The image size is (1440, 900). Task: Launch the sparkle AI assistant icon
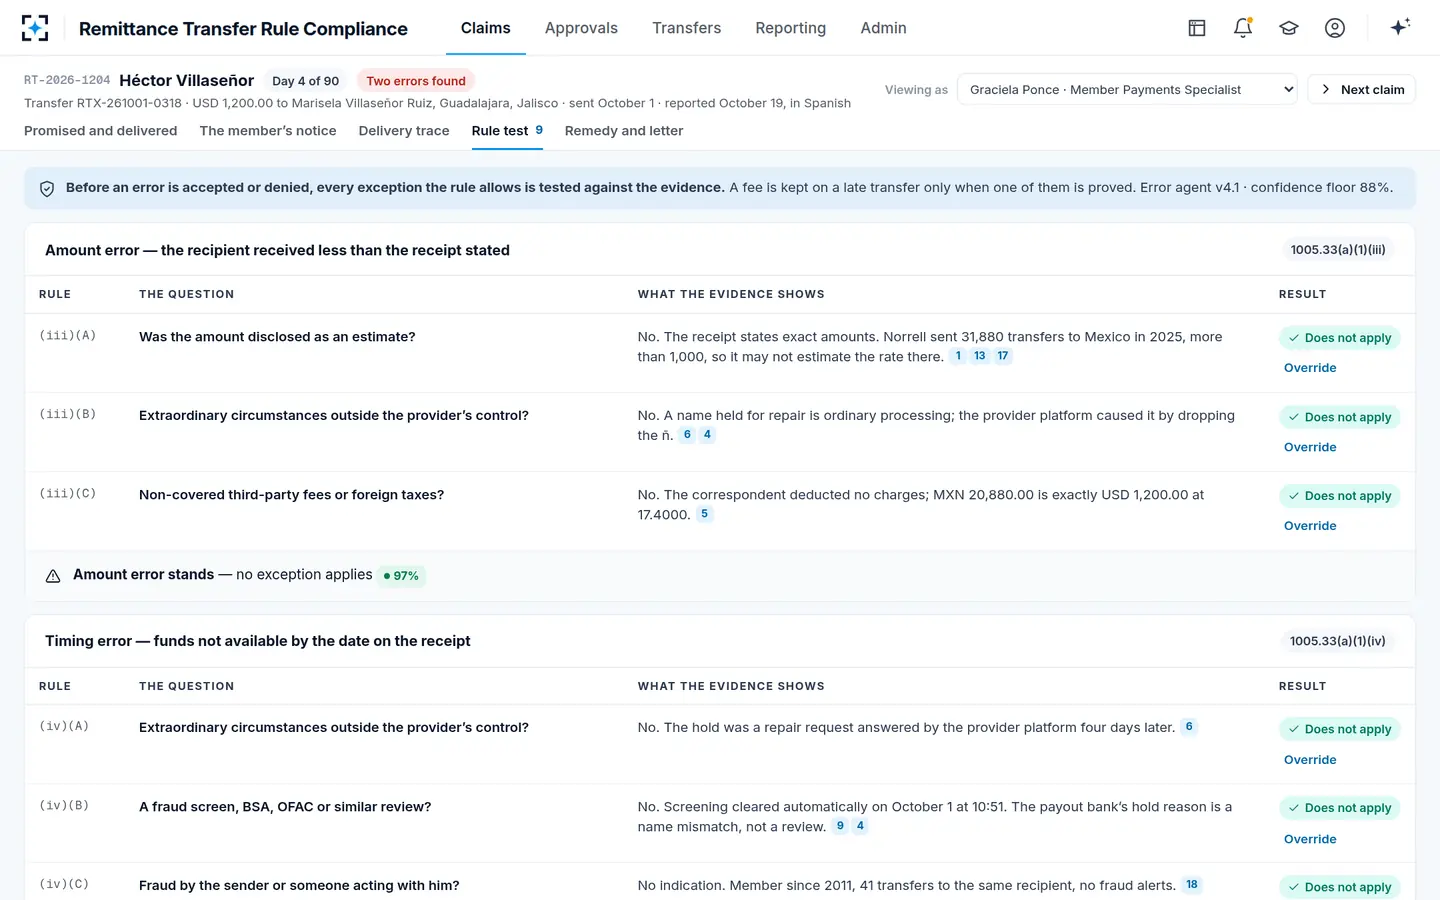pyautogui.click(x=1400, y=27)
